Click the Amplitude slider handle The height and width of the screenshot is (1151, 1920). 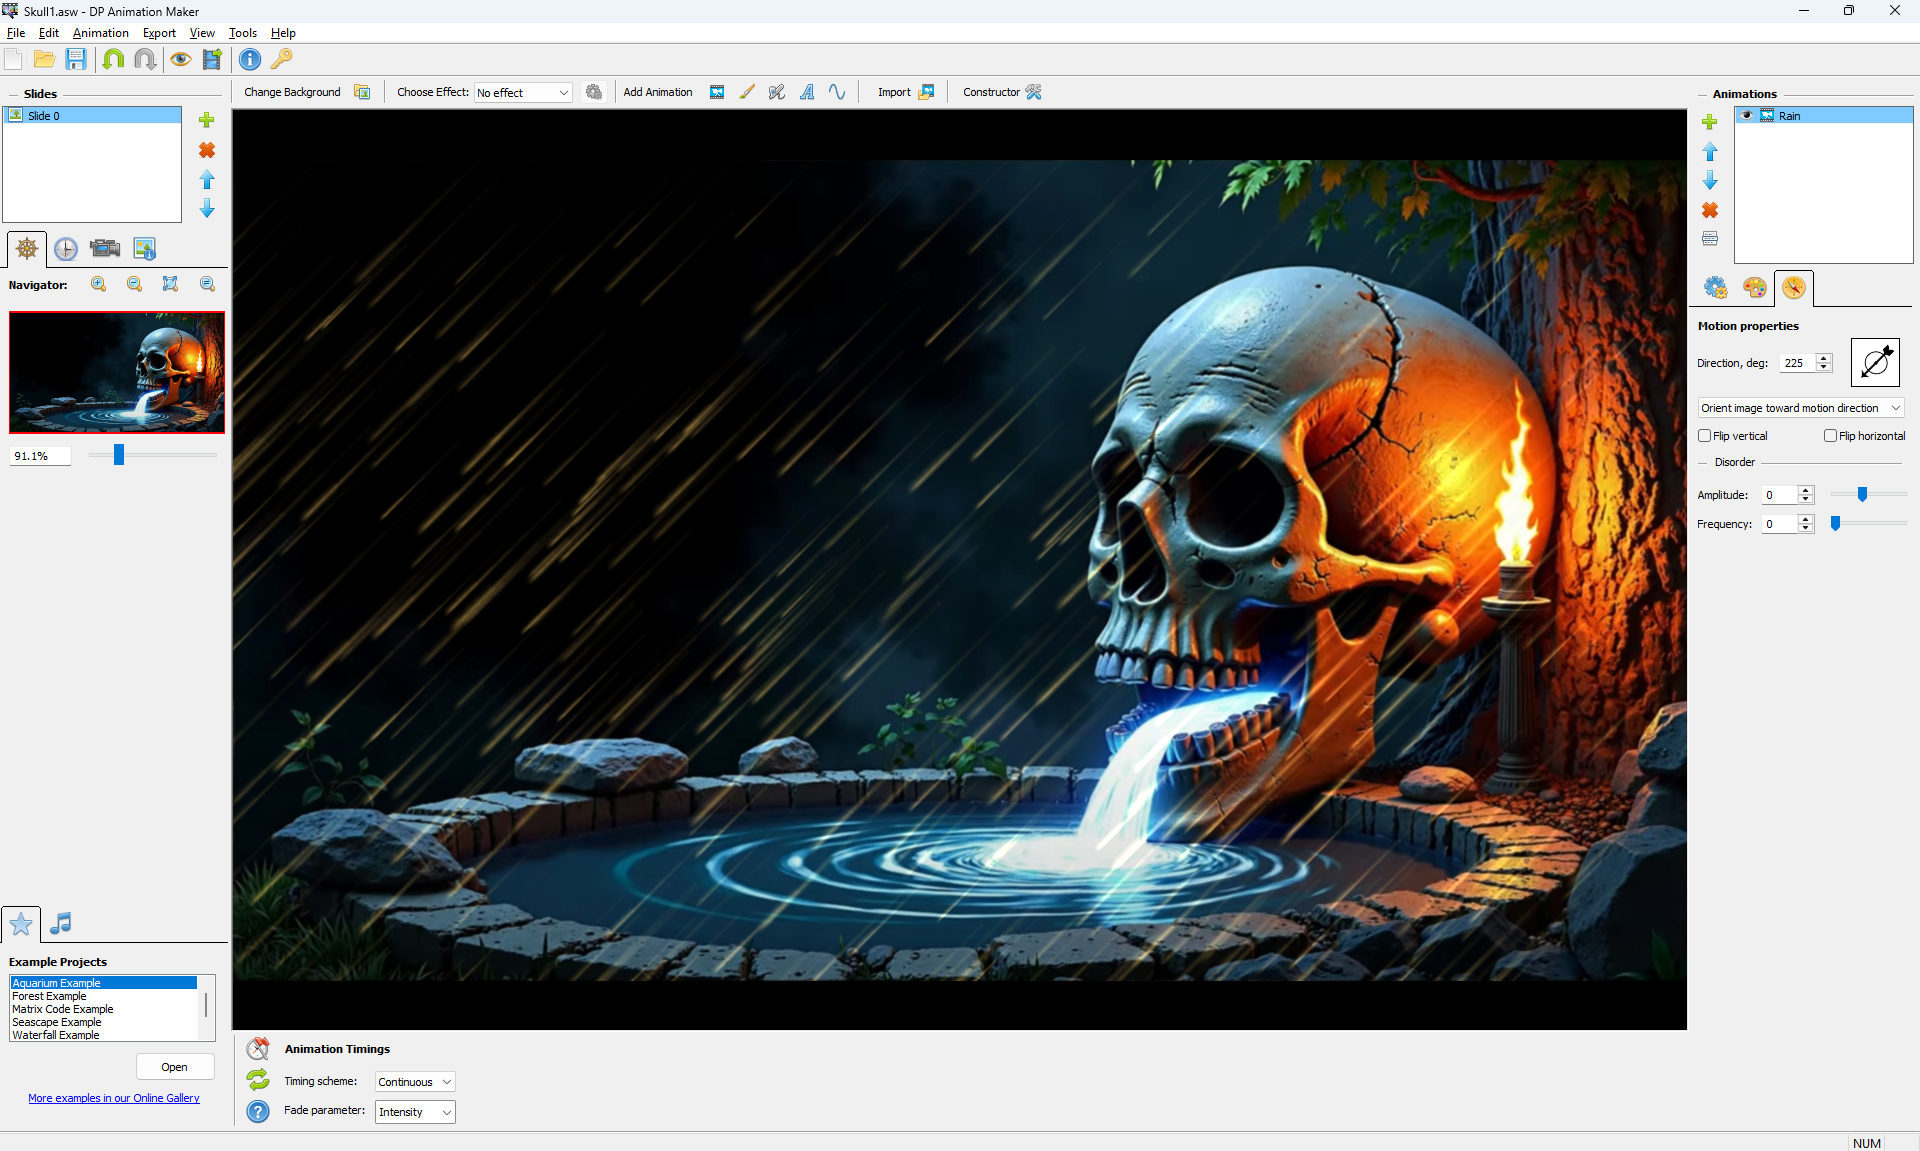1862,495
